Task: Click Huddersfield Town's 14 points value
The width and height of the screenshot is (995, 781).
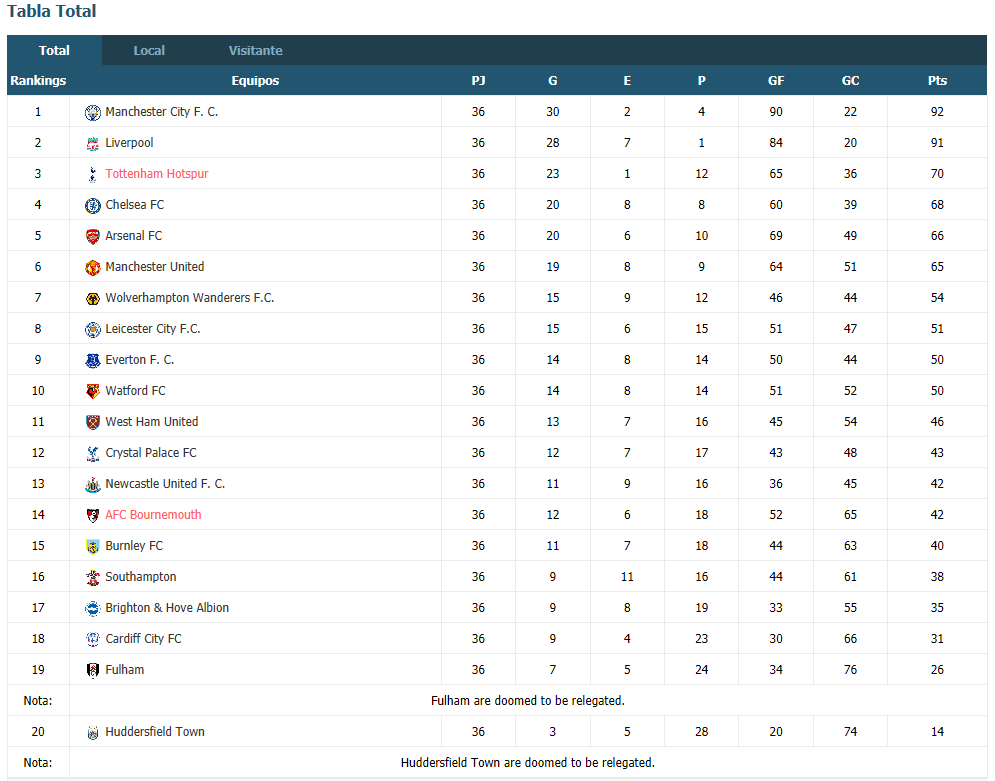Action: [937, 732]
